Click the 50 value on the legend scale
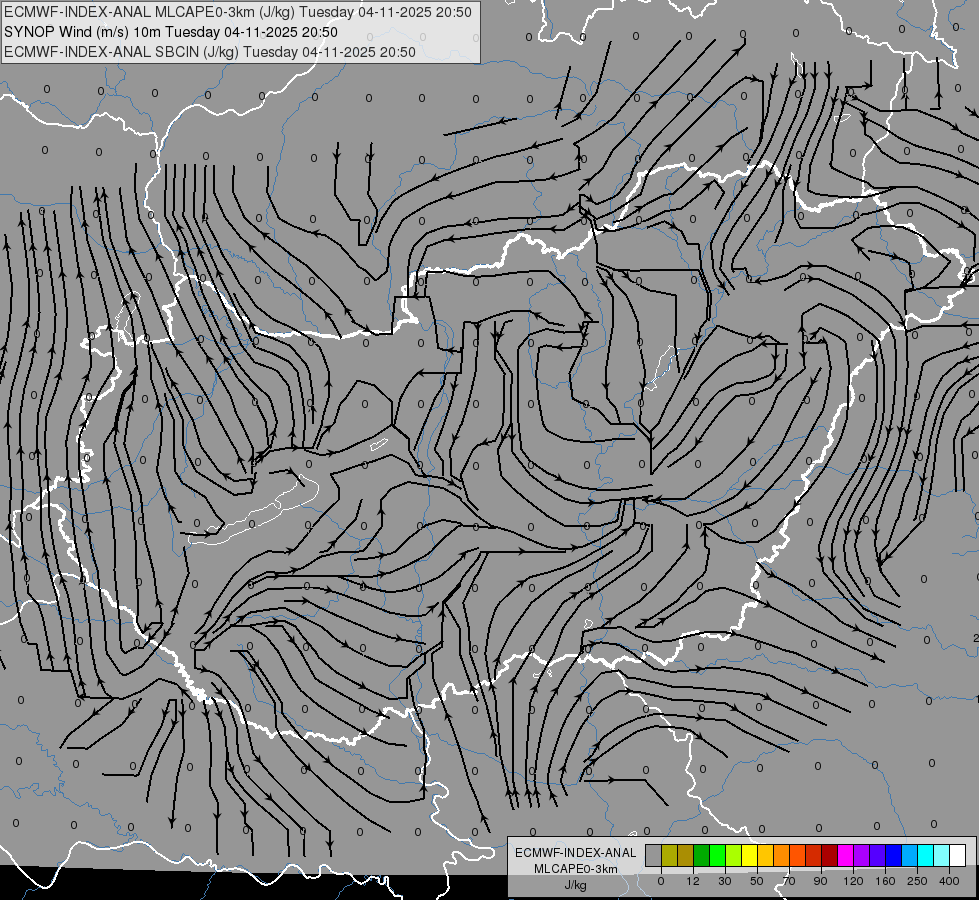The image size is (979, 900). 757,881
